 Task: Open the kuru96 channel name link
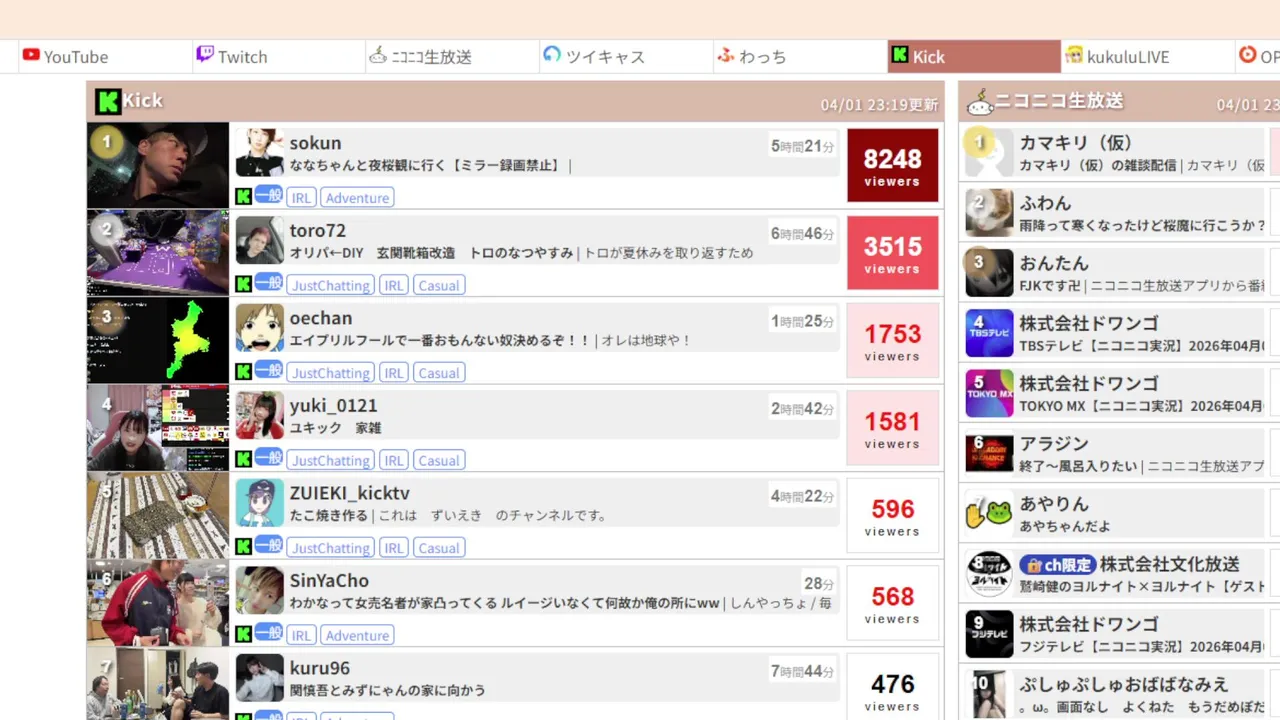[x=320, y=668]
